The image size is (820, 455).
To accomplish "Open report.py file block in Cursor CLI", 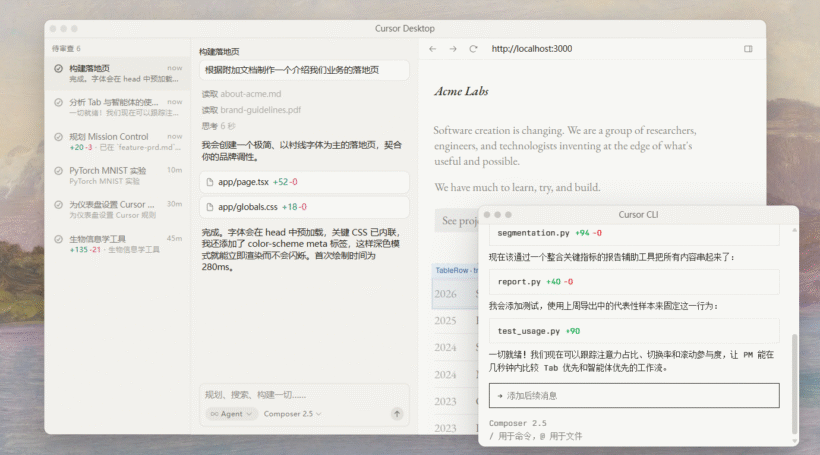I will tap(634, 282).
